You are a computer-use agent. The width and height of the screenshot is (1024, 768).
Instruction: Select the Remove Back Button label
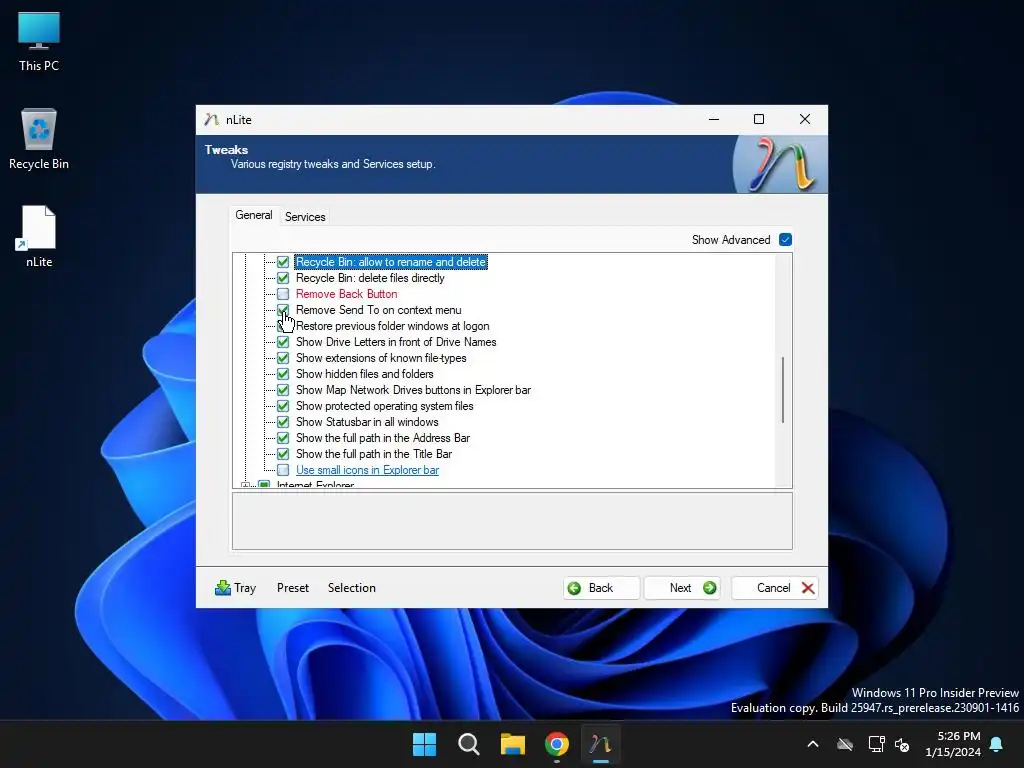click(x=346, y=294)
